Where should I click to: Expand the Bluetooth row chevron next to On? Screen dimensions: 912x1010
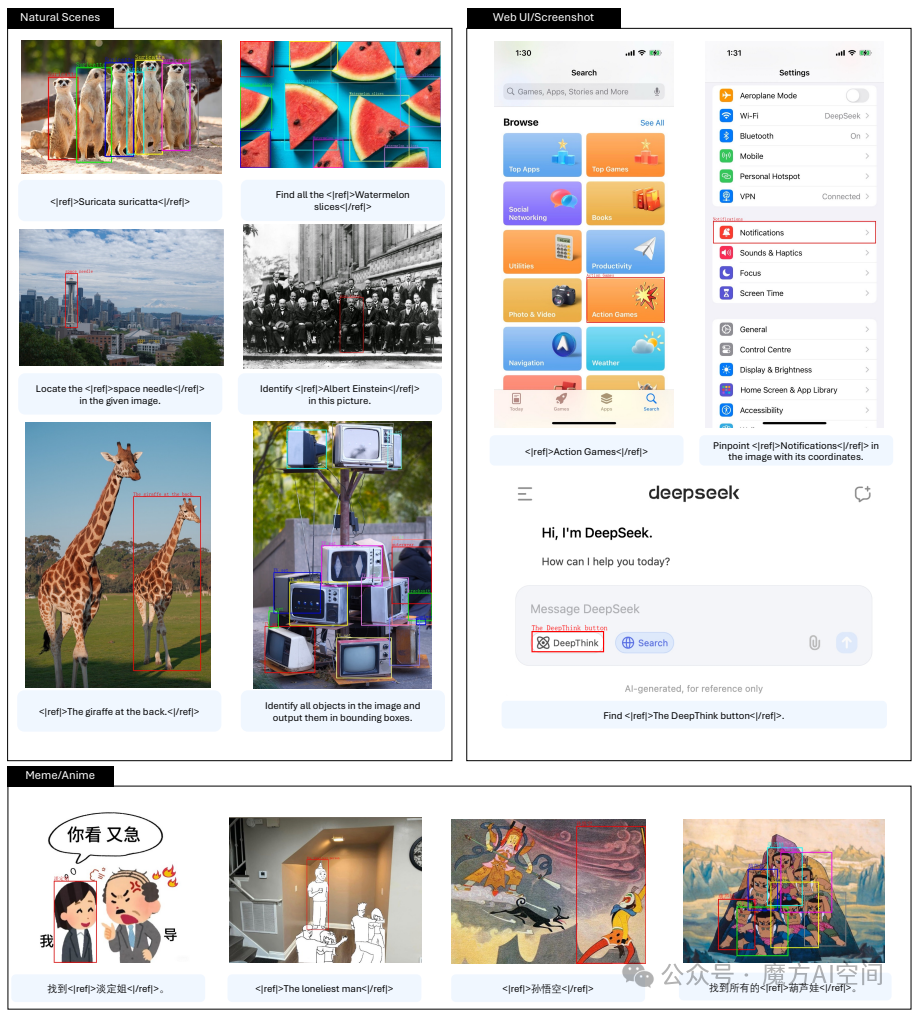click(867, 136)
